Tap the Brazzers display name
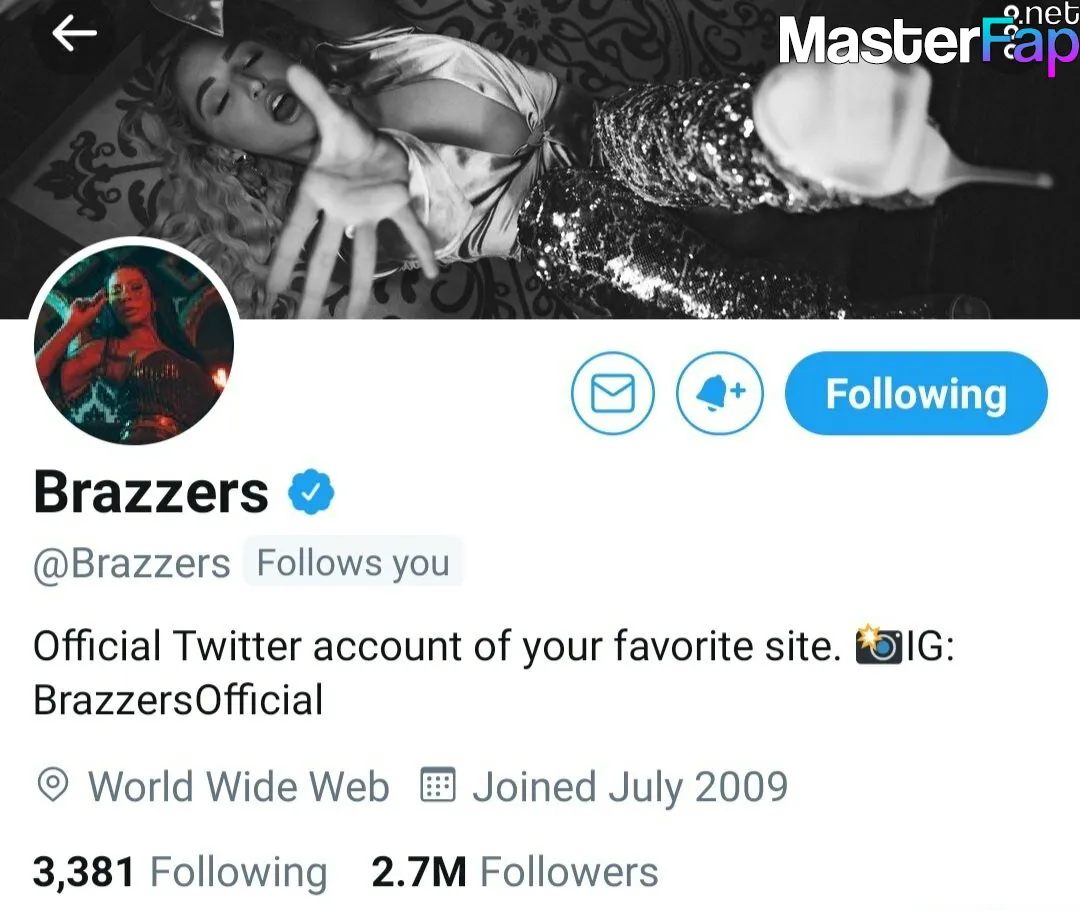Screen dimensions: 1080x911 pos(151,492)
